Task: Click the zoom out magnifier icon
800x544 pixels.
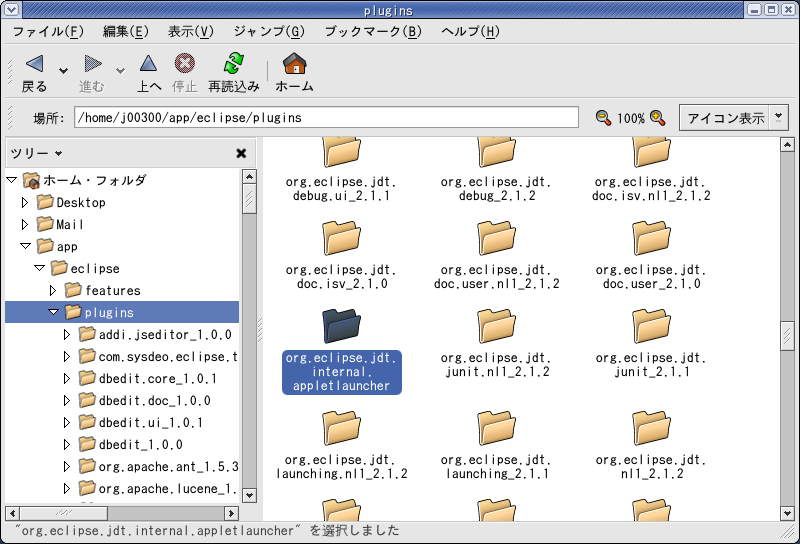Action: [603, 118]
